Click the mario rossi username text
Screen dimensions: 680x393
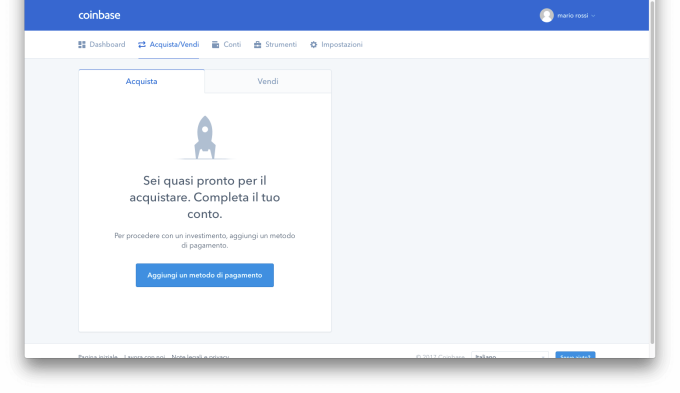(572, 16)
